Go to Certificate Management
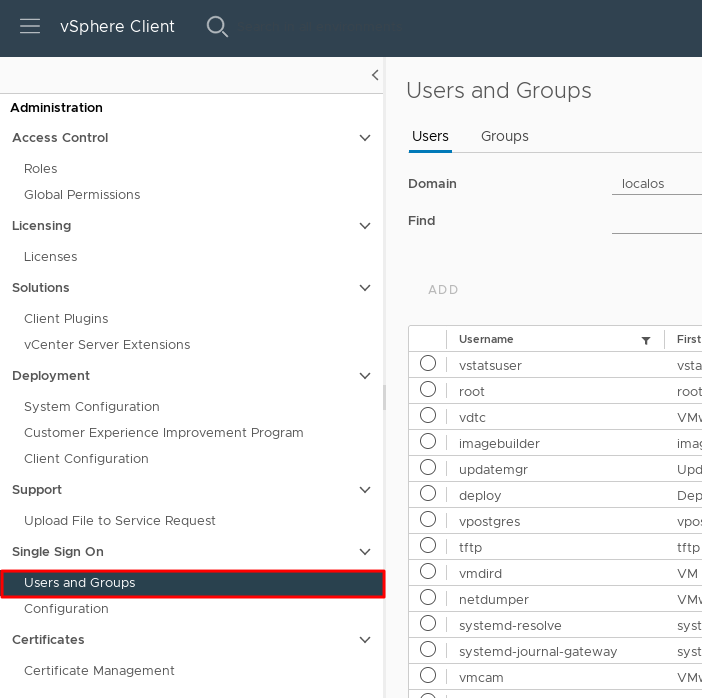 pos(99,671)
